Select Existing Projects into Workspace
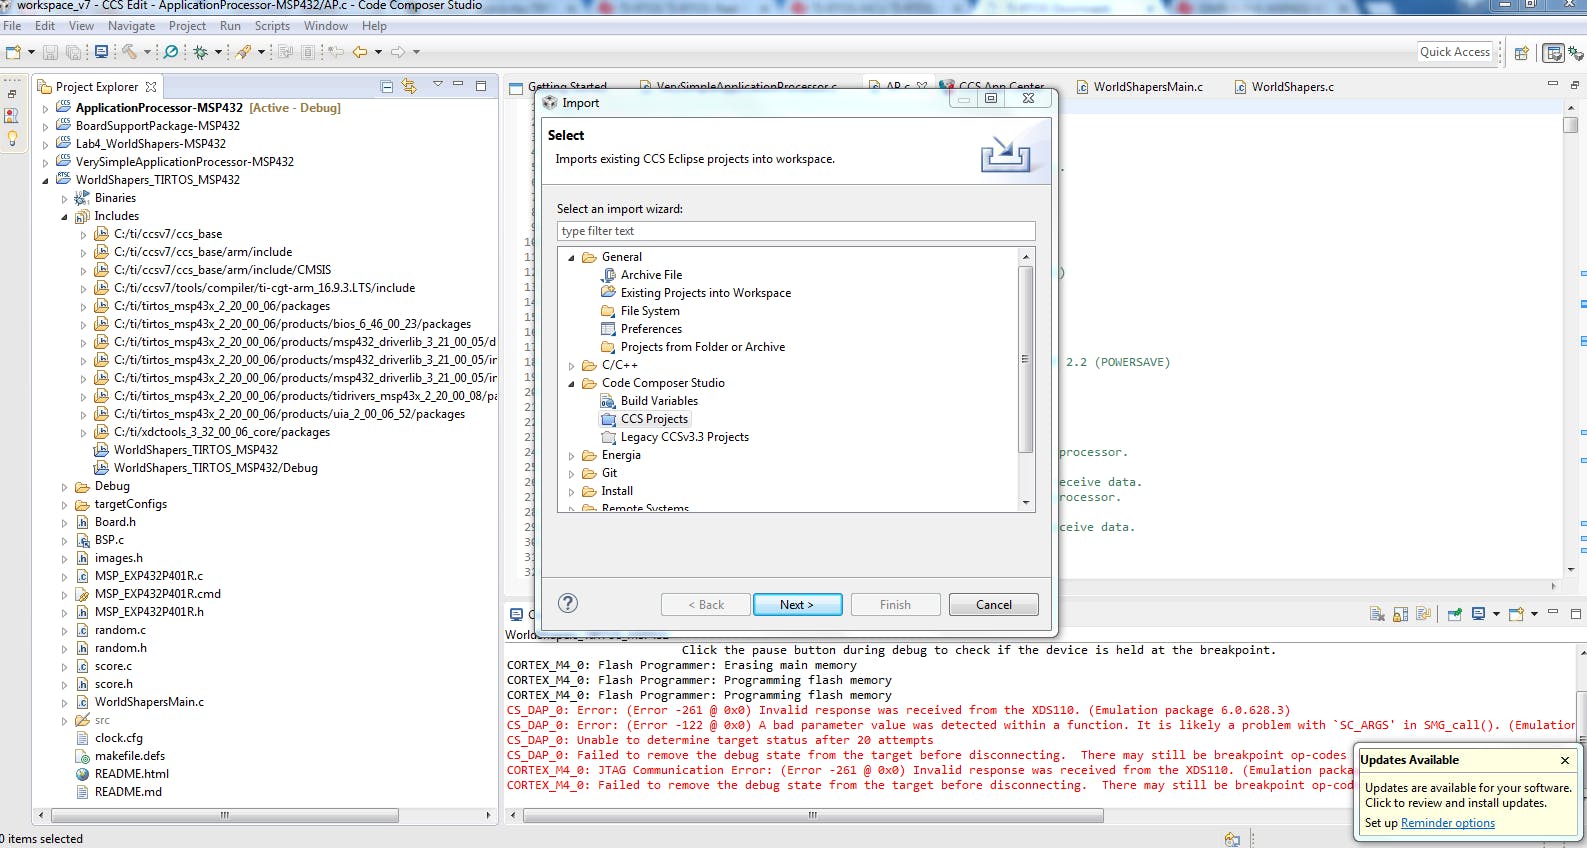The image size is (1587, 848). (705, 293)
